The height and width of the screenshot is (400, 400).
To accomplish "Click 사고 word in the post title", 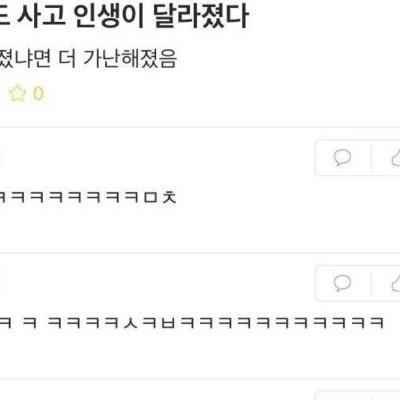I will 41,16.
